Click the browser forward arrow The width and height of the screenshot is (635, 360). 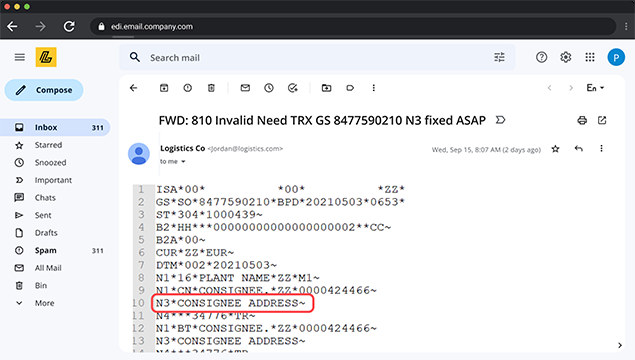[40, 26]
